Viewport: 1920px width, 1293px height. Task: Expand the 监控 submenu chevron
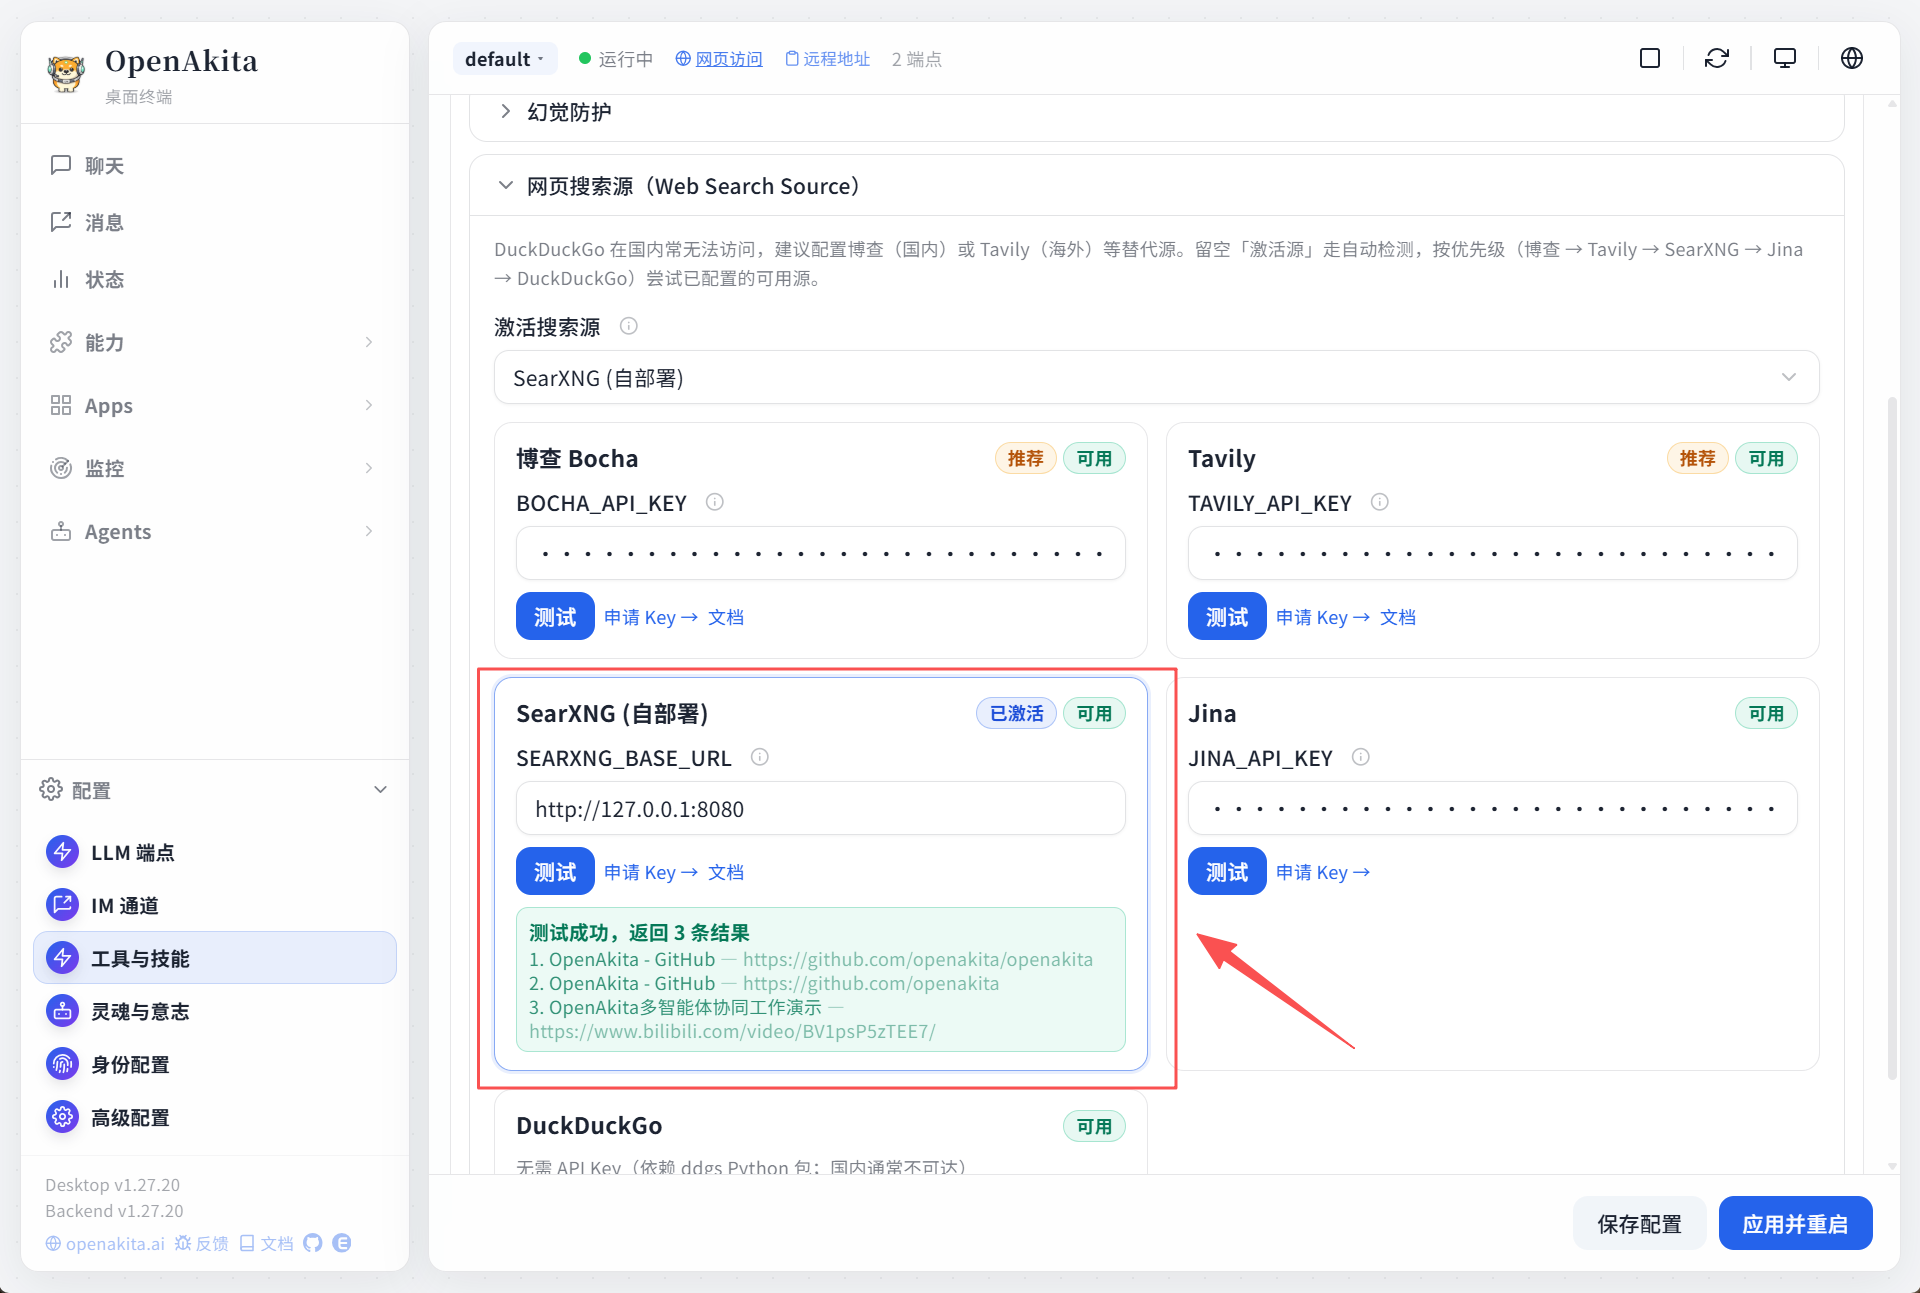pos(369,468)
